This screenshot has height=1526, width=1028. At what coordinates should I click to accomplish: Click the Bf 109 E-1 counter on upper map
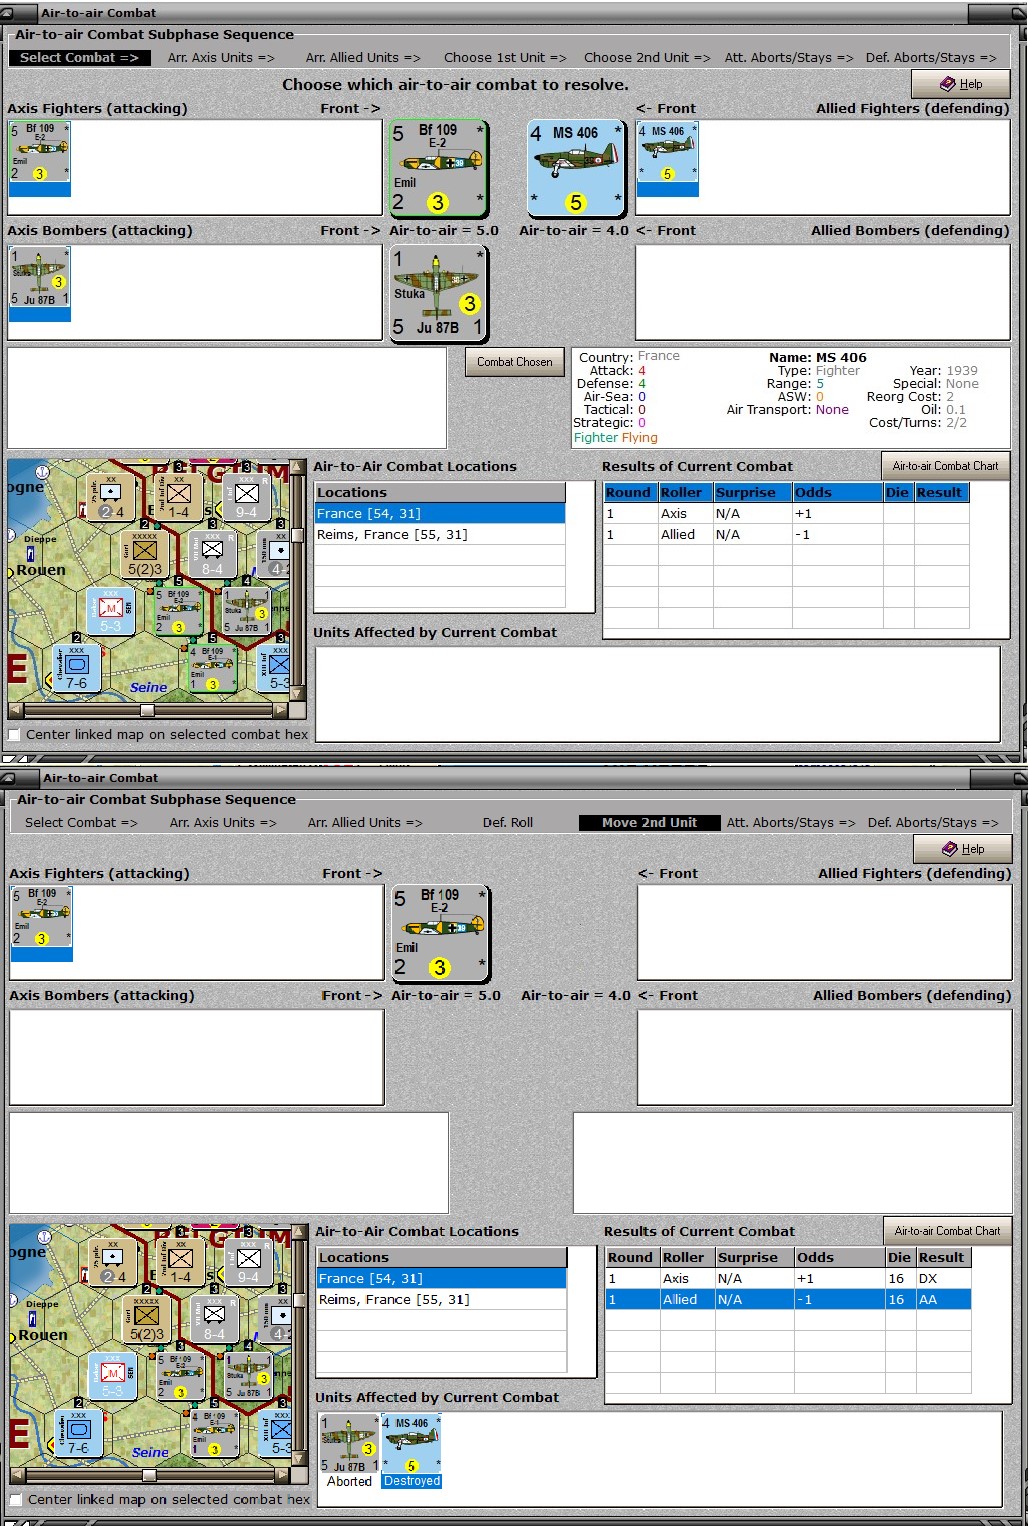(212, 669)
